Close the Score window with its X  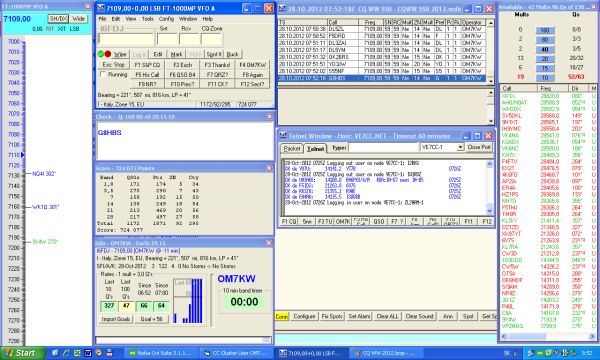coord(269,168)
